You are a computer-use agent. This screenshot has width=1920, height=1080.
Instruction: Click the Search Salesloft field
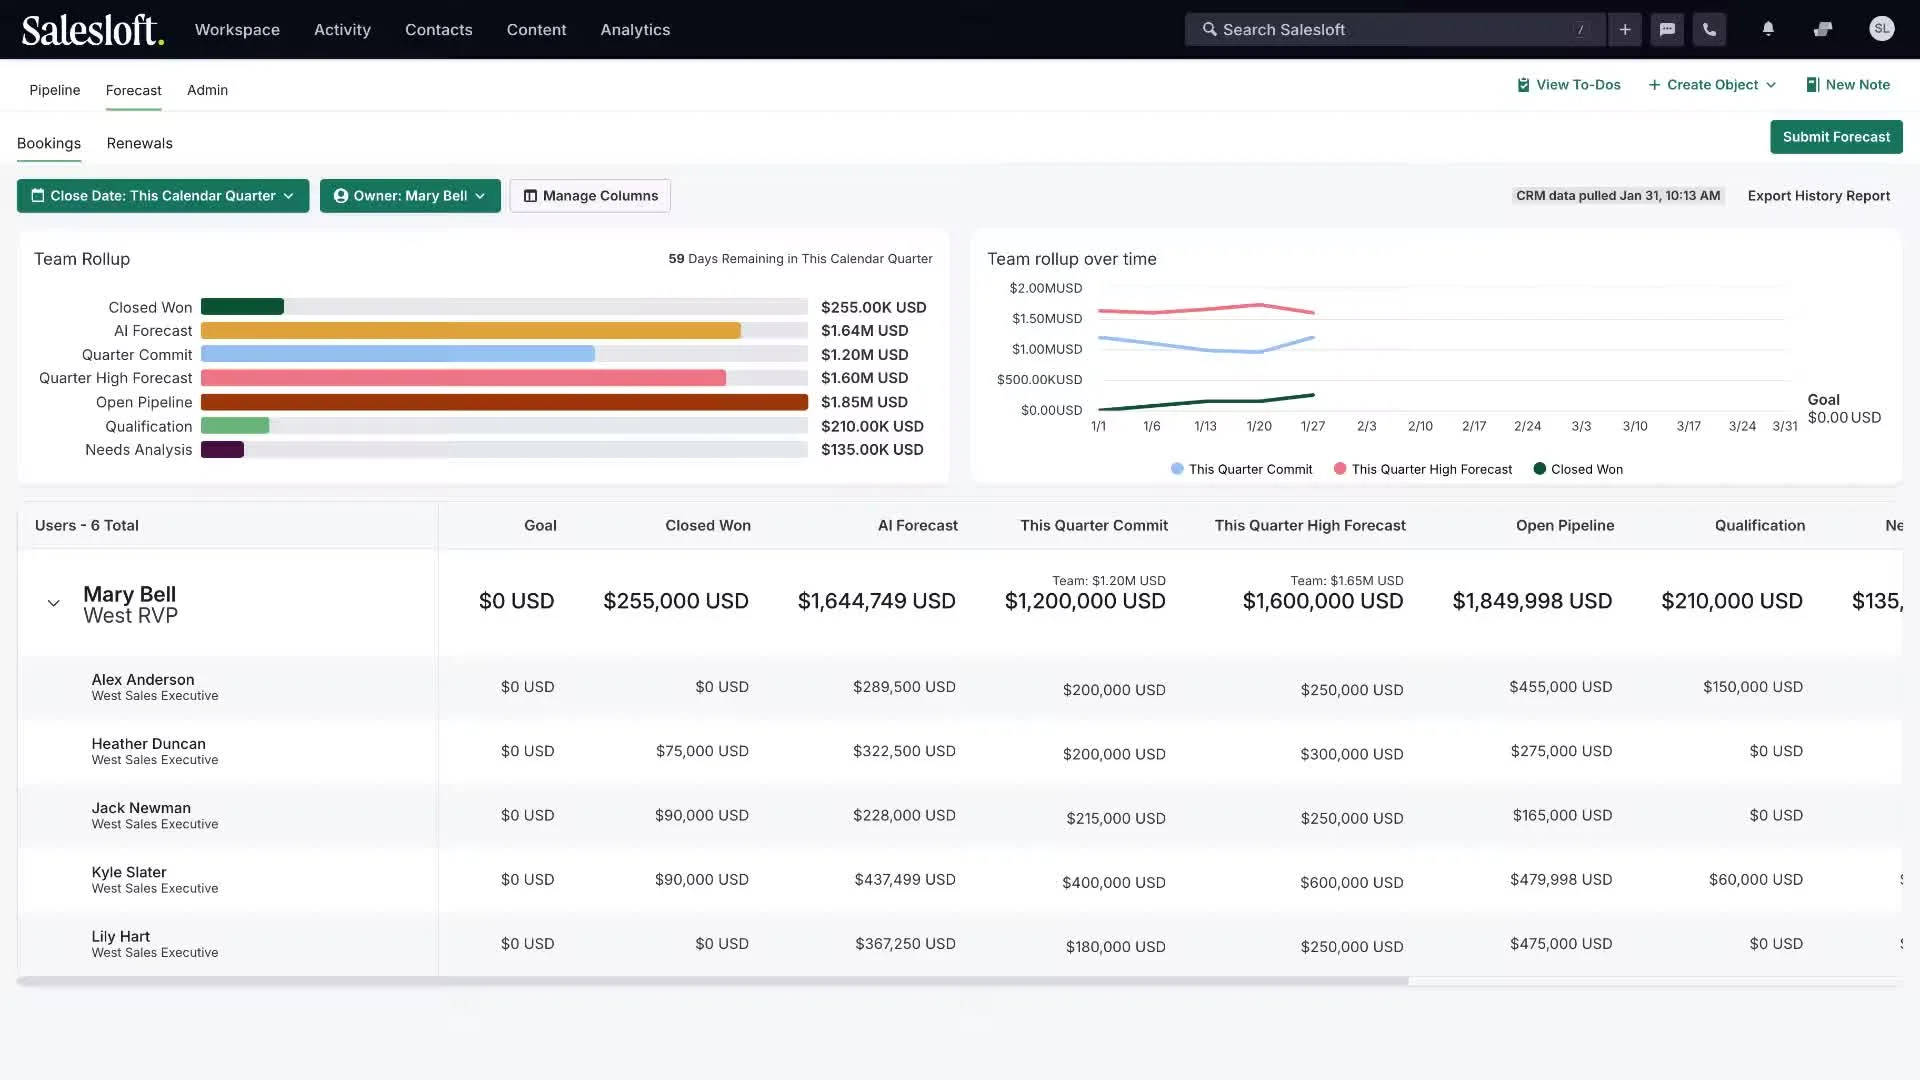pos(1395,30)
